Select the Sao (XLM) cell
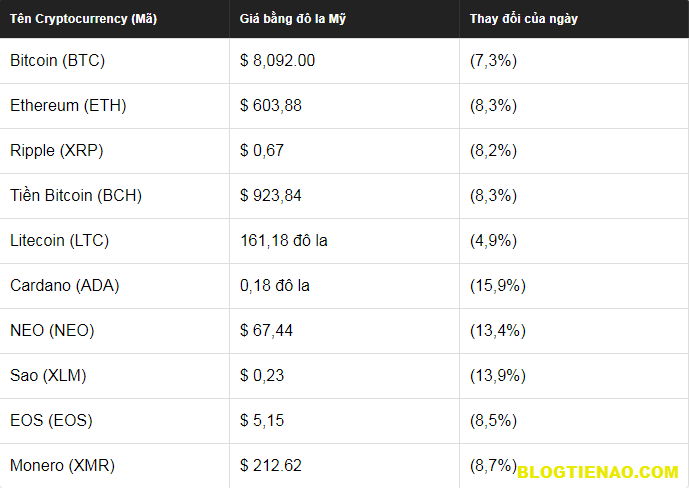The width and height of the screenshot is (689, 488). pos(48,376)
